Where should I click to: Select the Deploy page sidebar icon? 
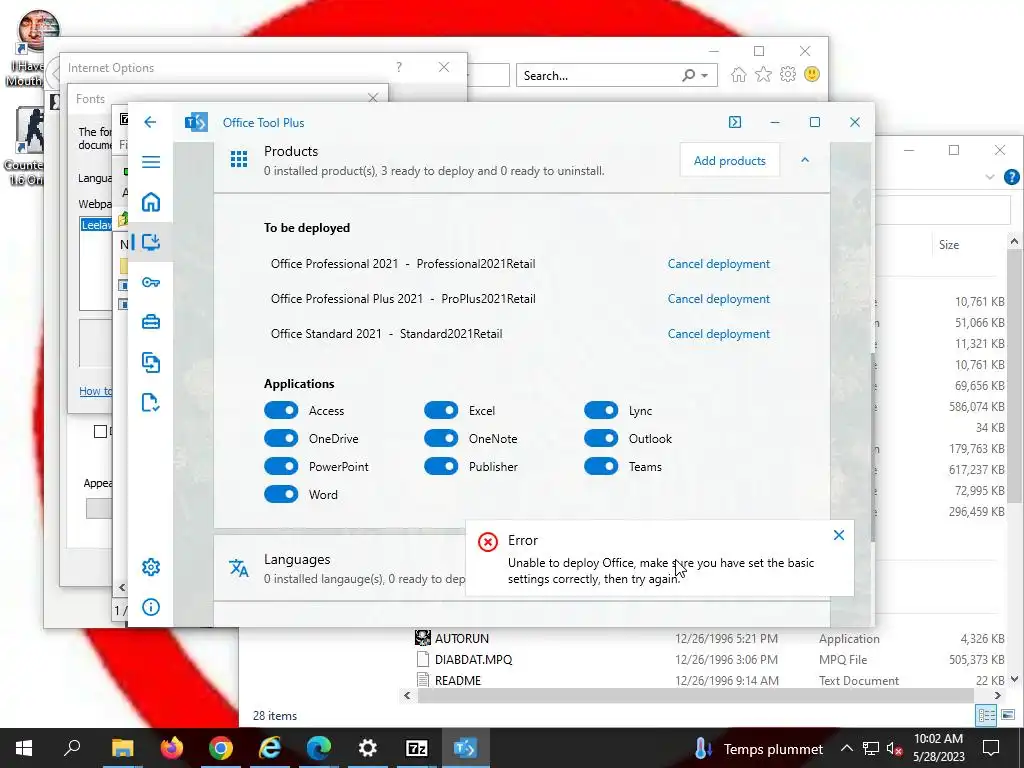coord(151,242)
